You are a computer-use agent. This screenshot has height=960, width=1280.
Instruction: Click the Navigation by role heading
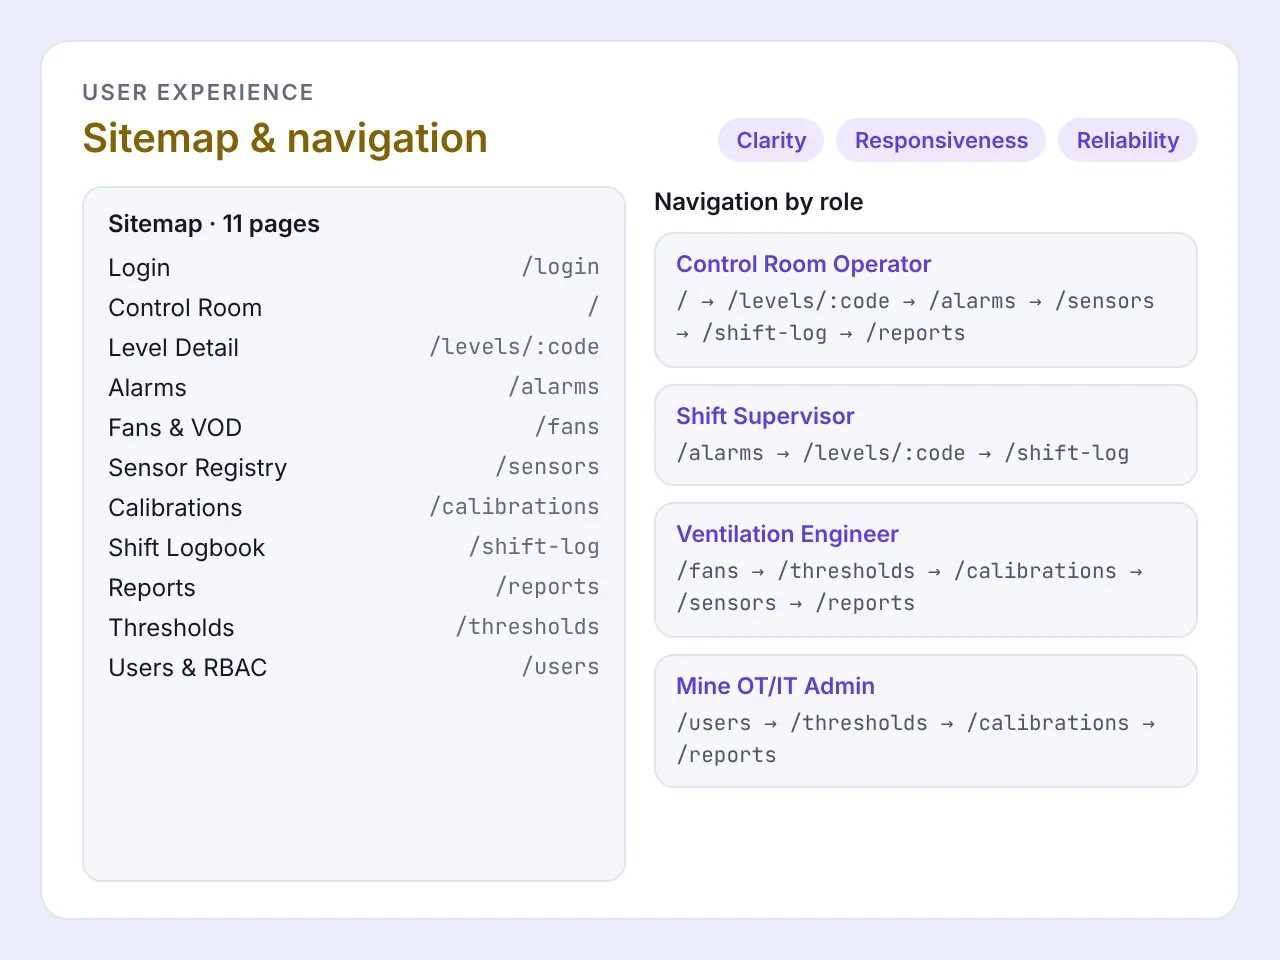pyautogui.click(x=758, y=202)
